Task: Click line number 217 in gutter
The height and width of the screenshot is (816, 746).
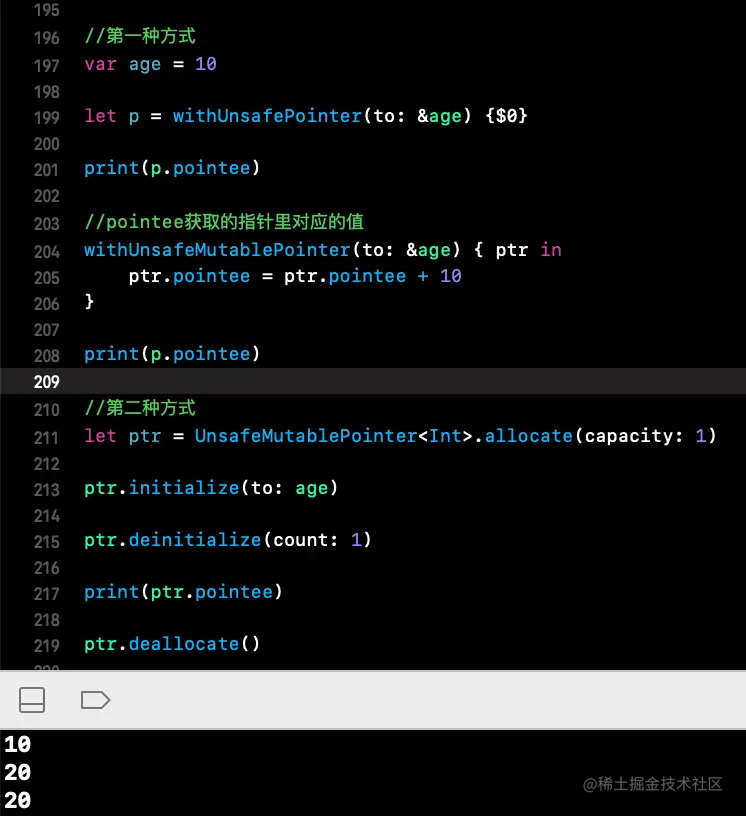Action: pyautogui.click(x=47, y=594)
